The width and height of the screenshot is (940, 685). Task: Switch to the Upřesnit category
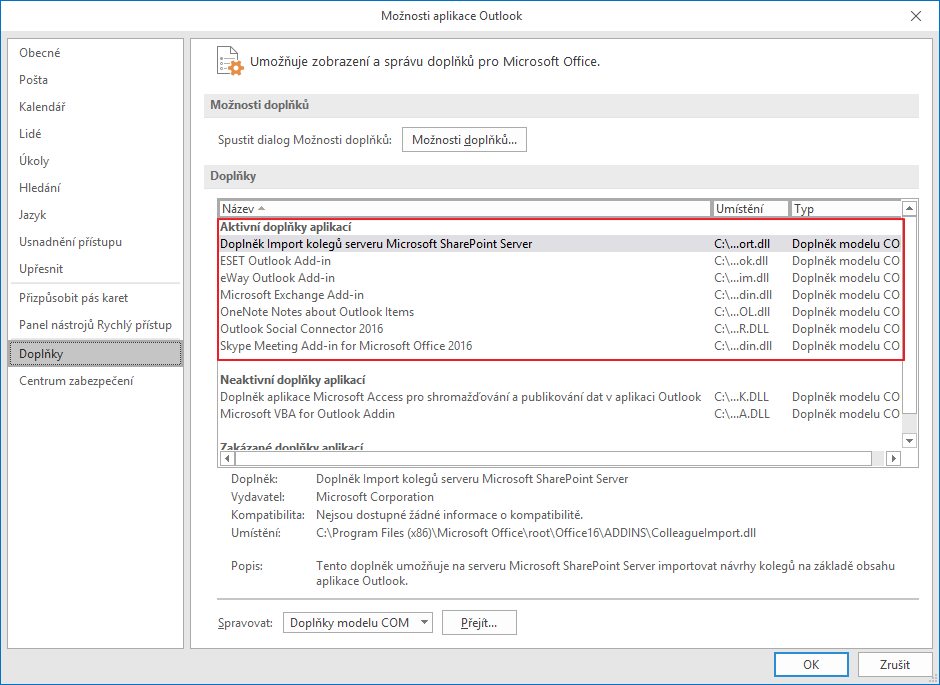(x=41, y=268)
